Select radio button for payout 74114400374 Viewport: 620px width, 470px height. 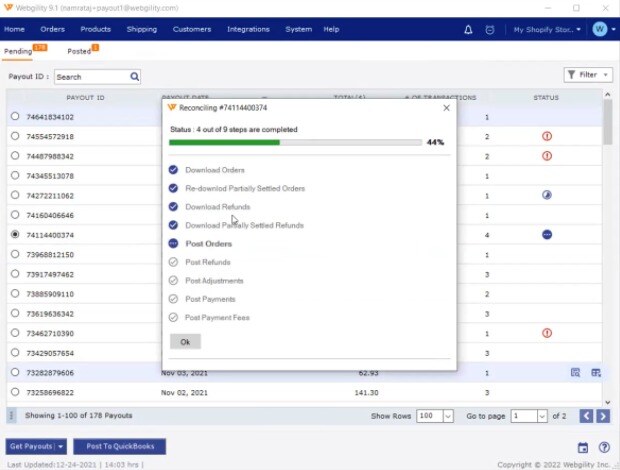[x=15, y=234]
